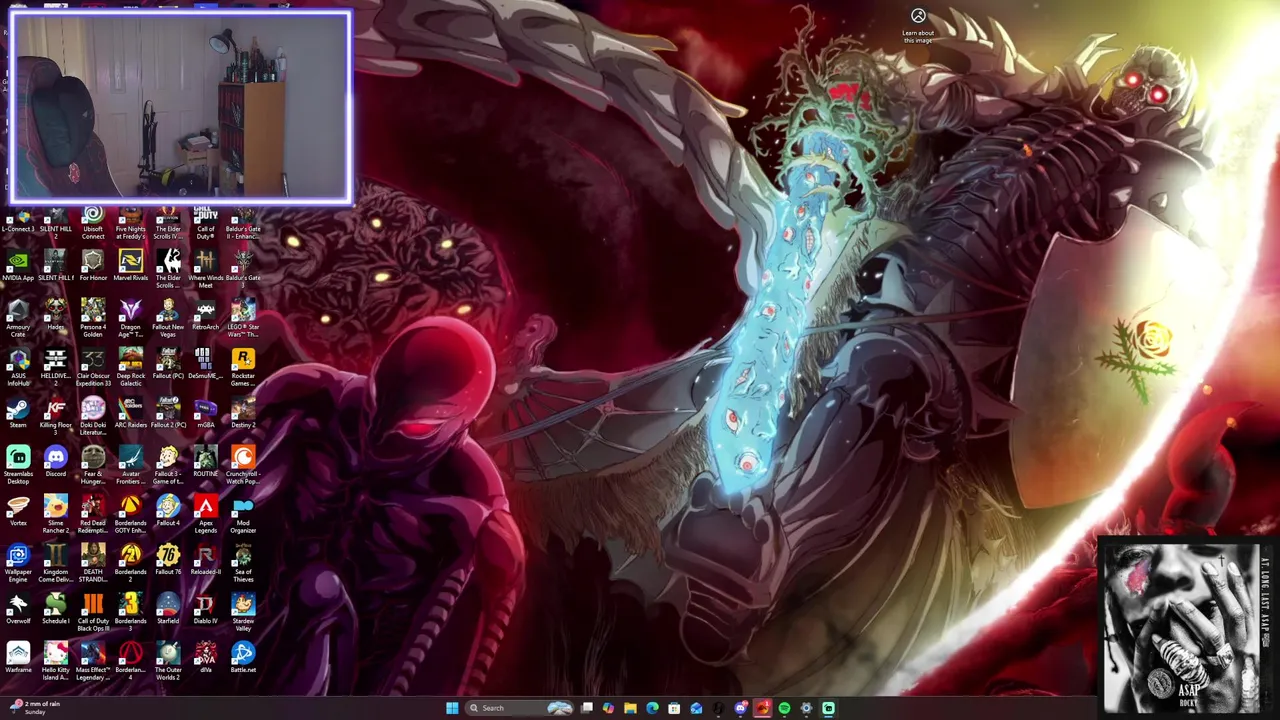The image size is (1280, 720).
Task: Launch the Fallout 4 desktop icon
Action: click(168, 511)
